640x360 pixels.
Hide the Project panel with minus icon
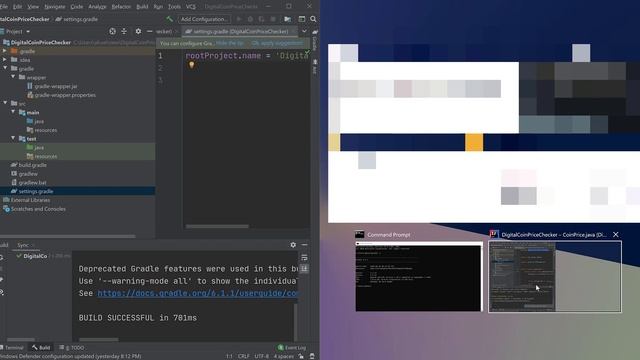coord(149,31)
